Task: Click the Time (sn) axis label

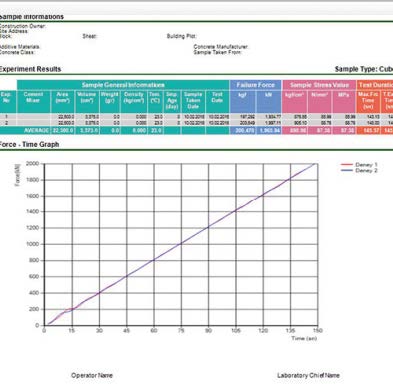Action: (x=304, y=338)
